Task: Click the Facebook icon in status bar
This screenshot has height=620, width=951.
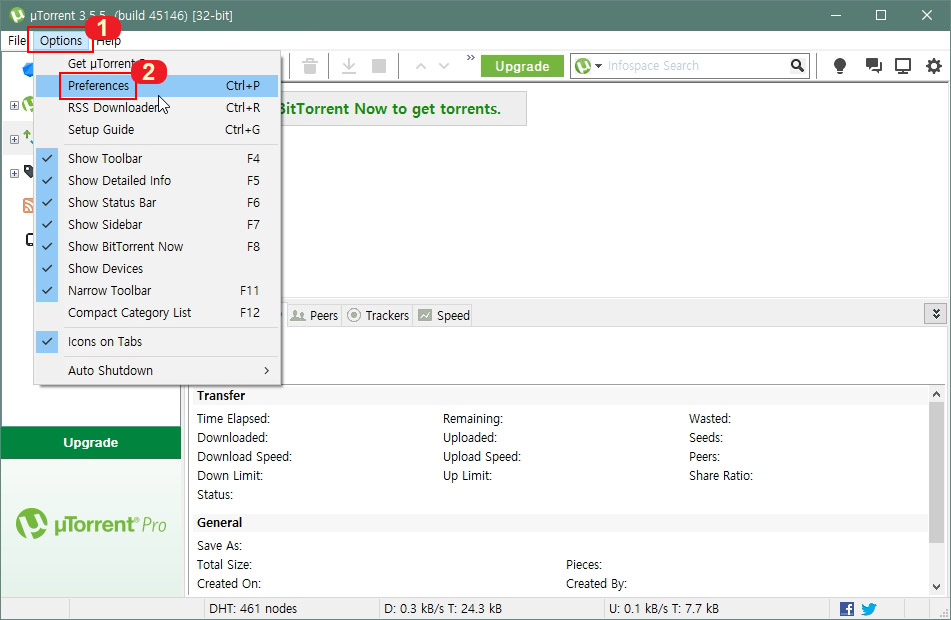Action: tap(847, 608)
